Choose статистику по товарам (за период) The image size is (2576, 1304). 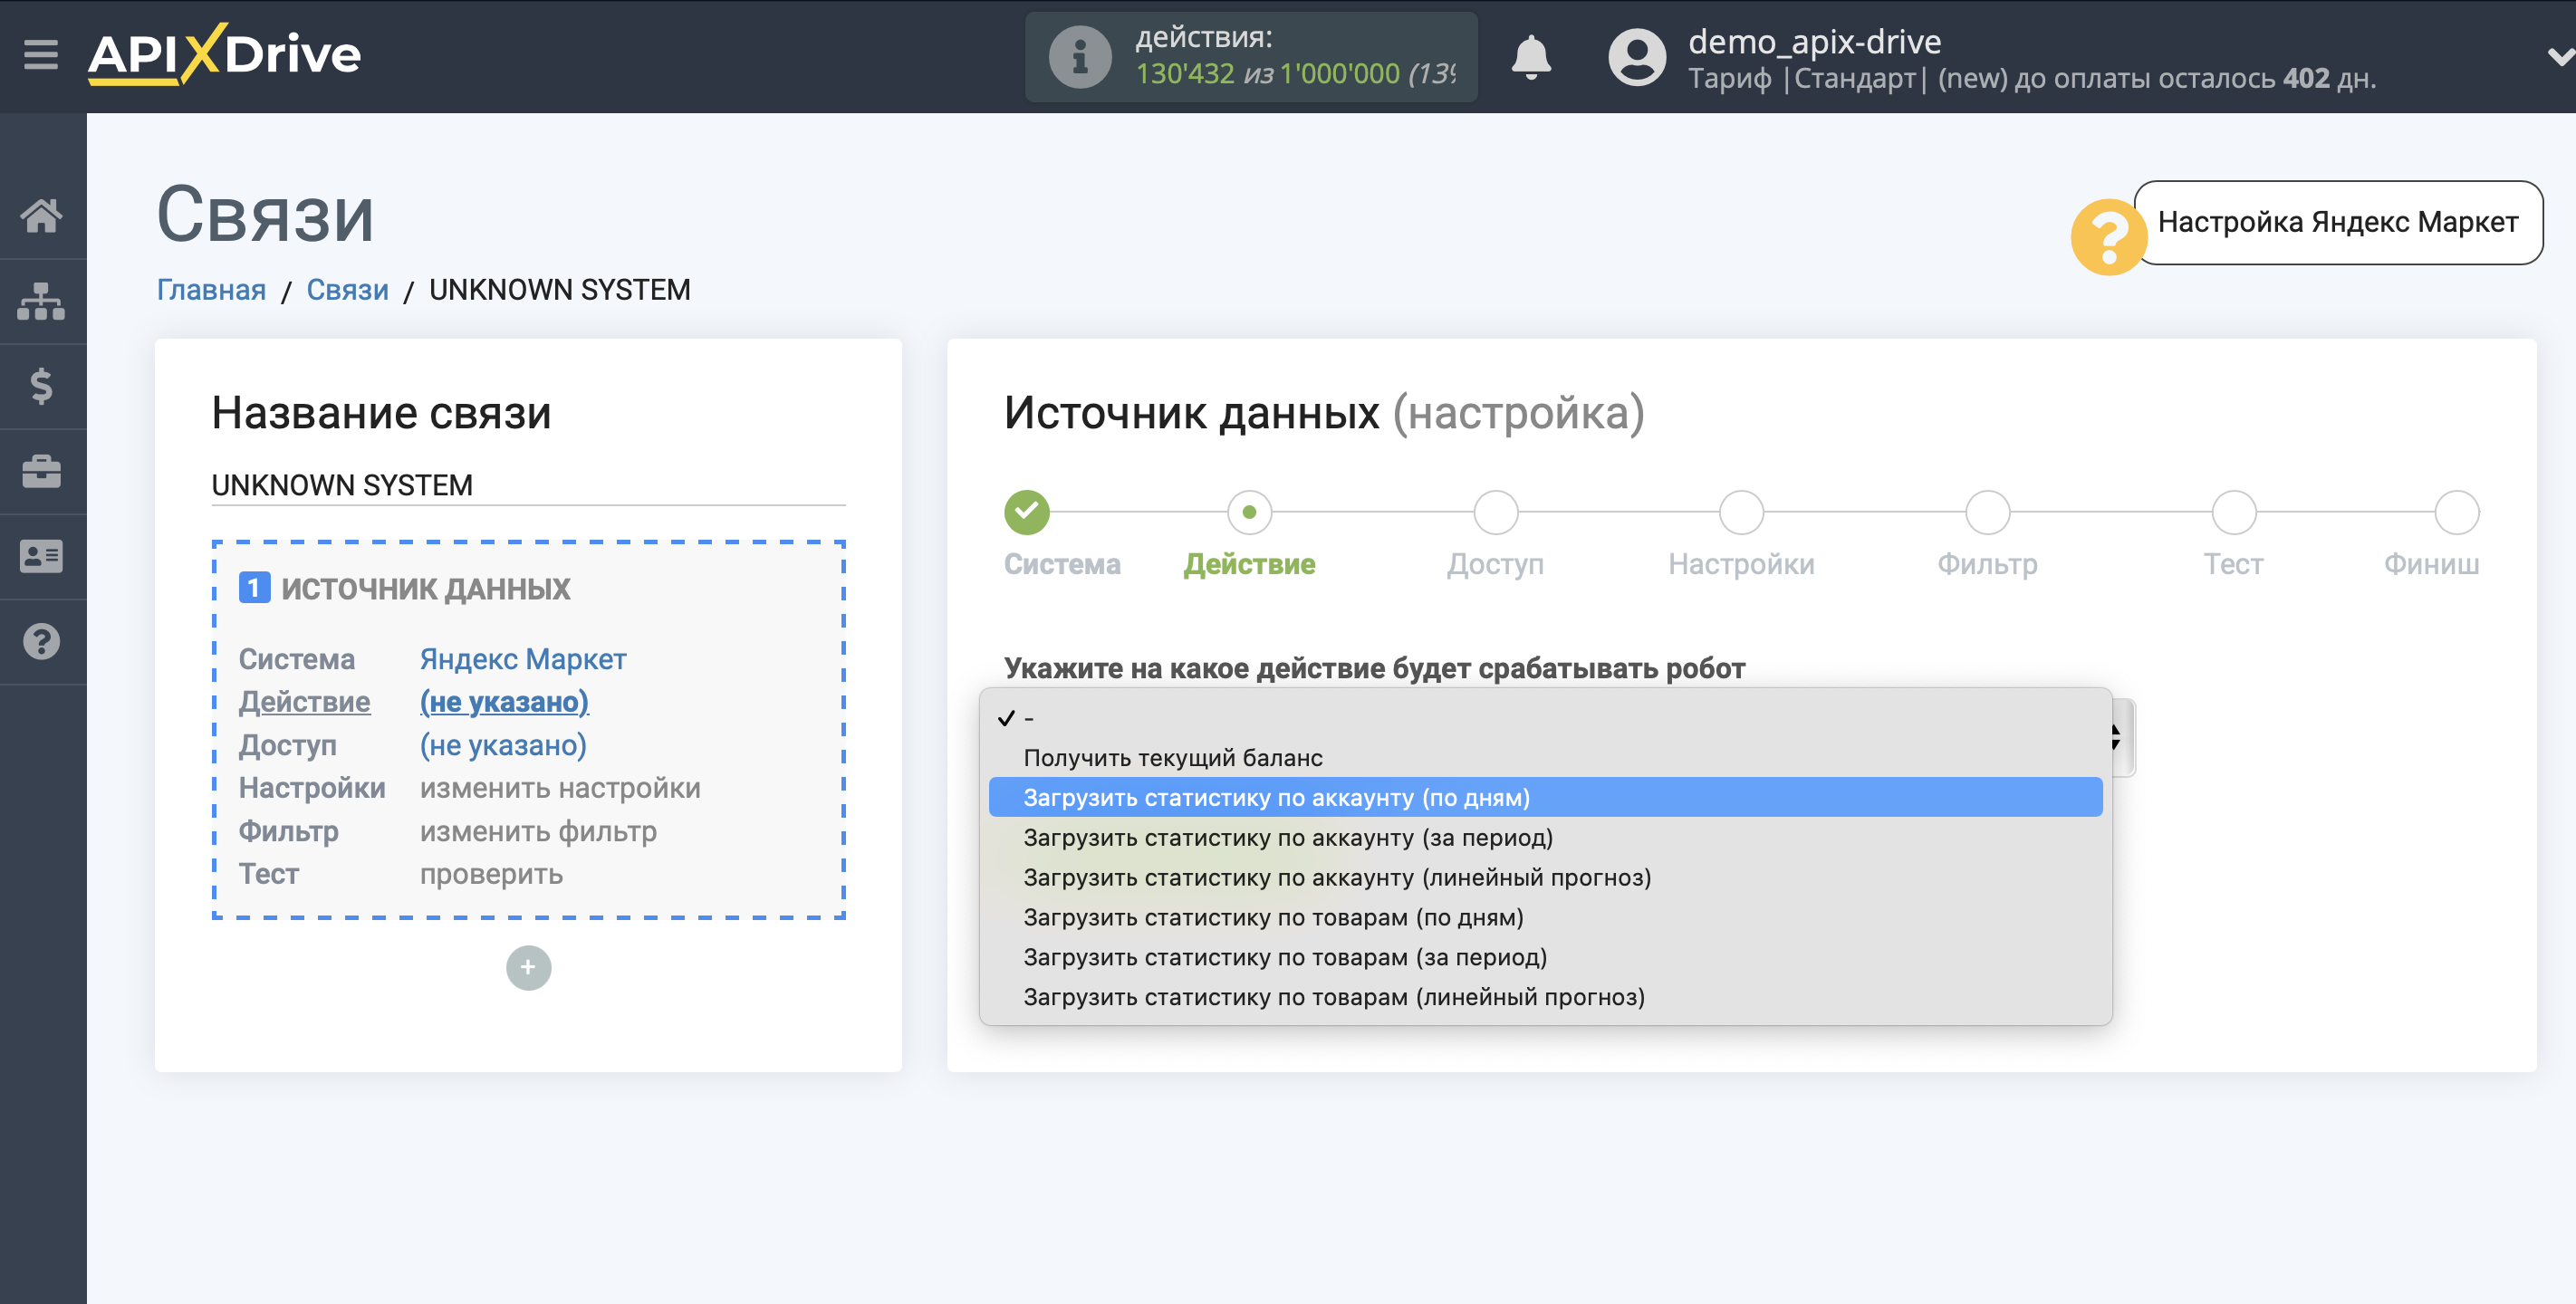tap(1545, 957)
